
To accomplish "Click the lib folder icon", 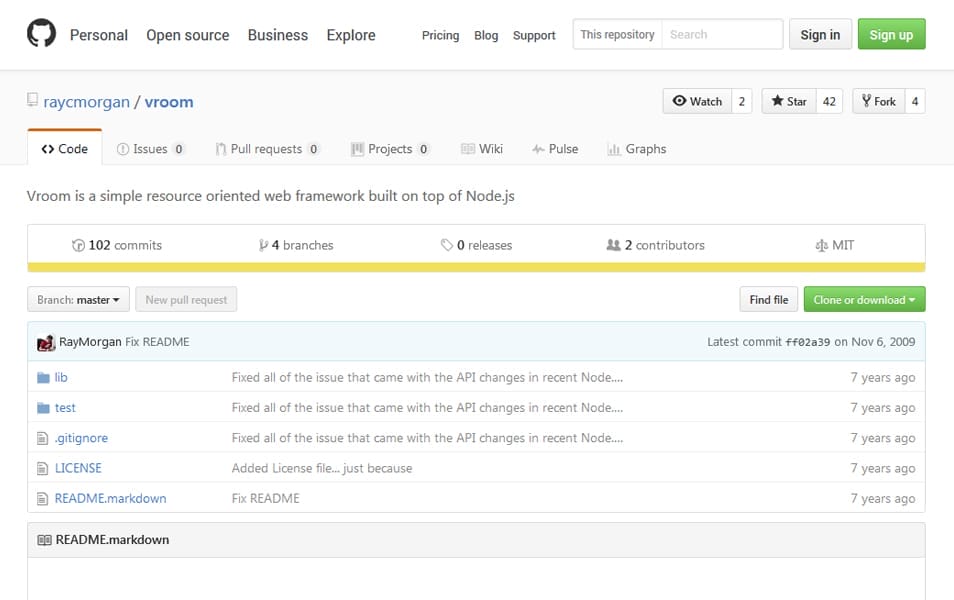I will (x=43, y=378).
